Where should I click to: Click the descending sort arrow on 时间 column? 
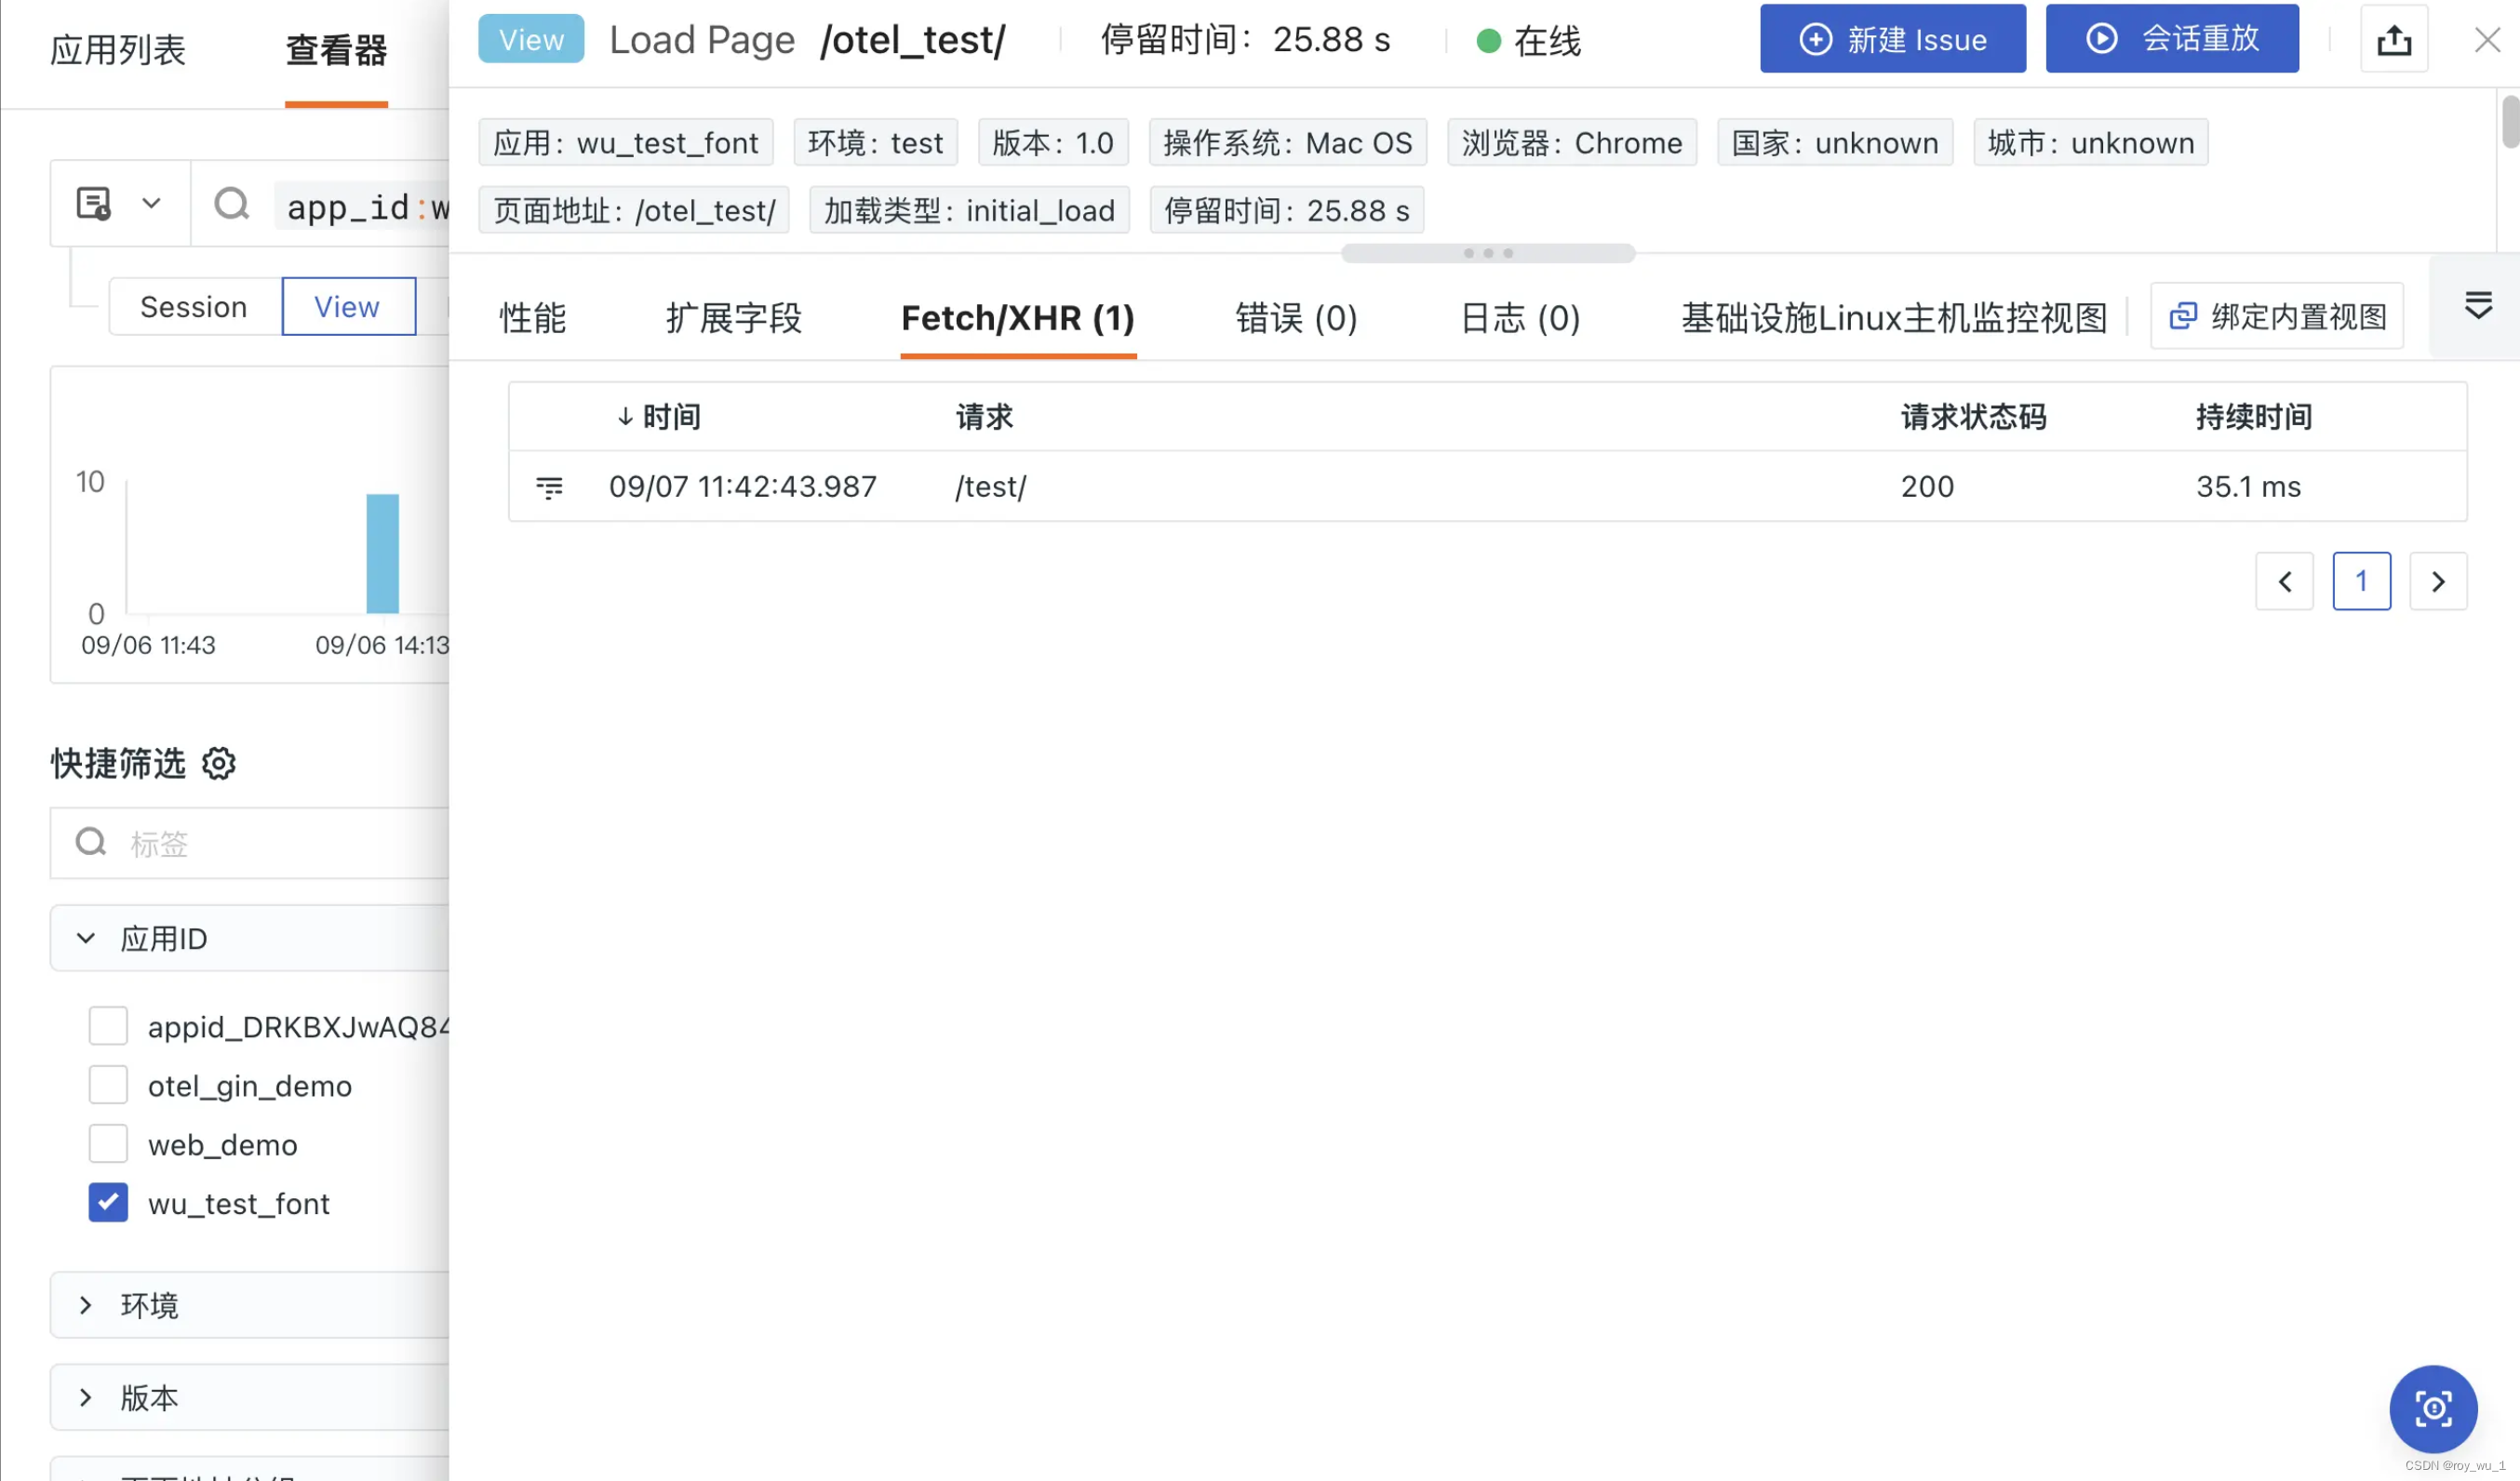(625, 416)
